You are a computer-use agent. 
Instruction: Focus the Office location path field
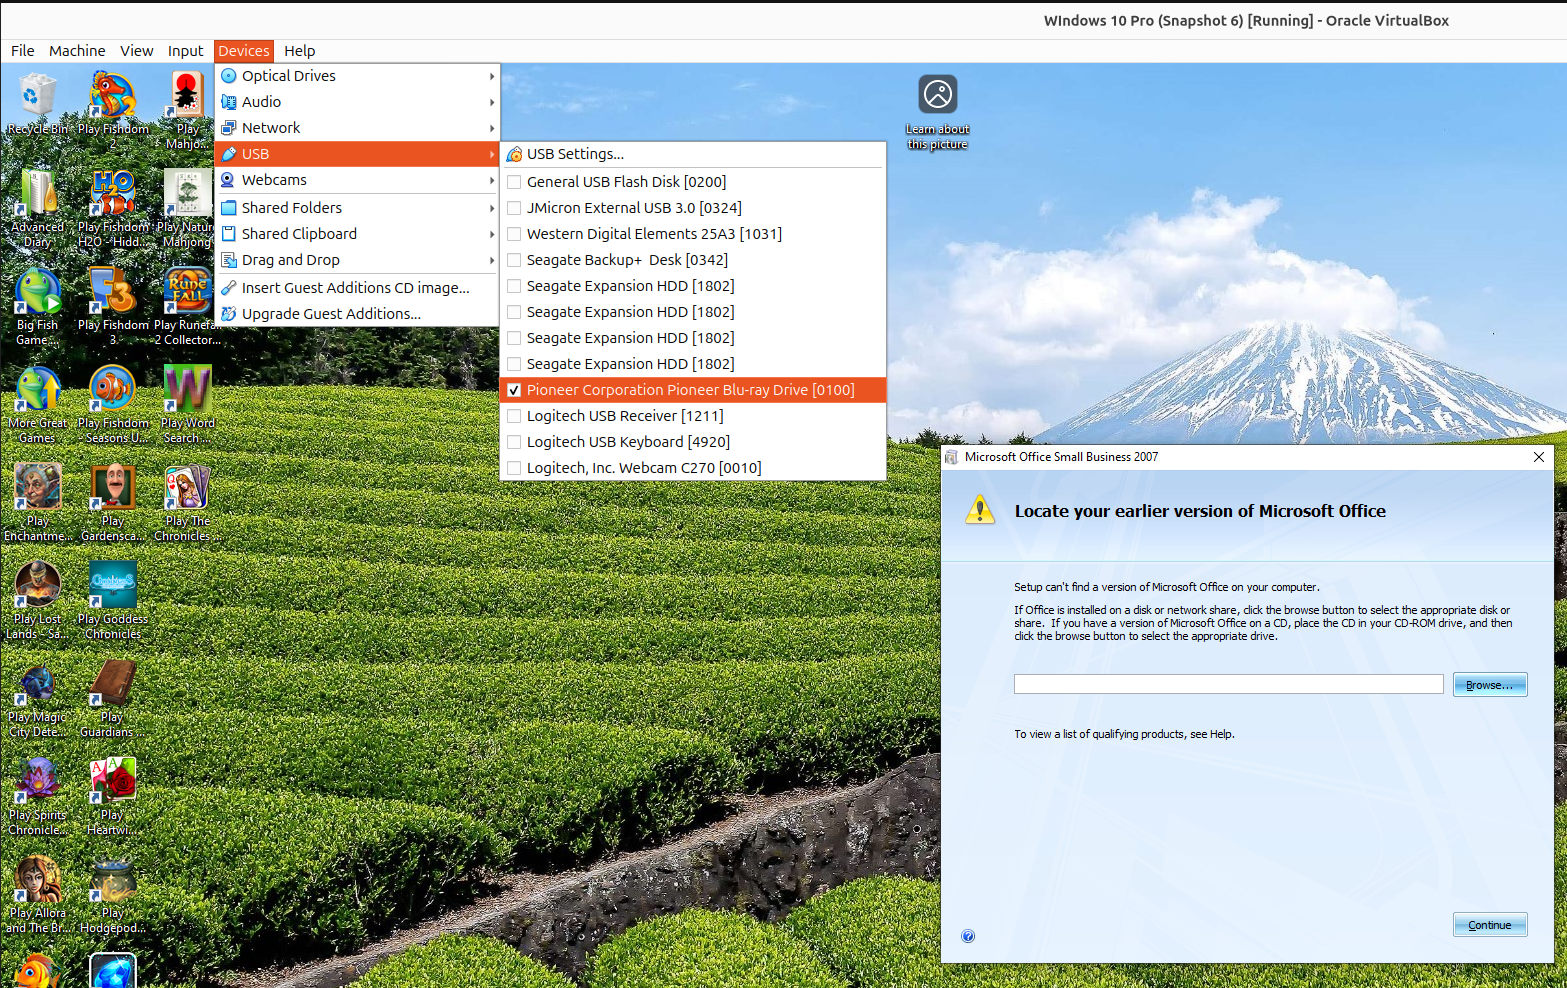point(1229,684)
